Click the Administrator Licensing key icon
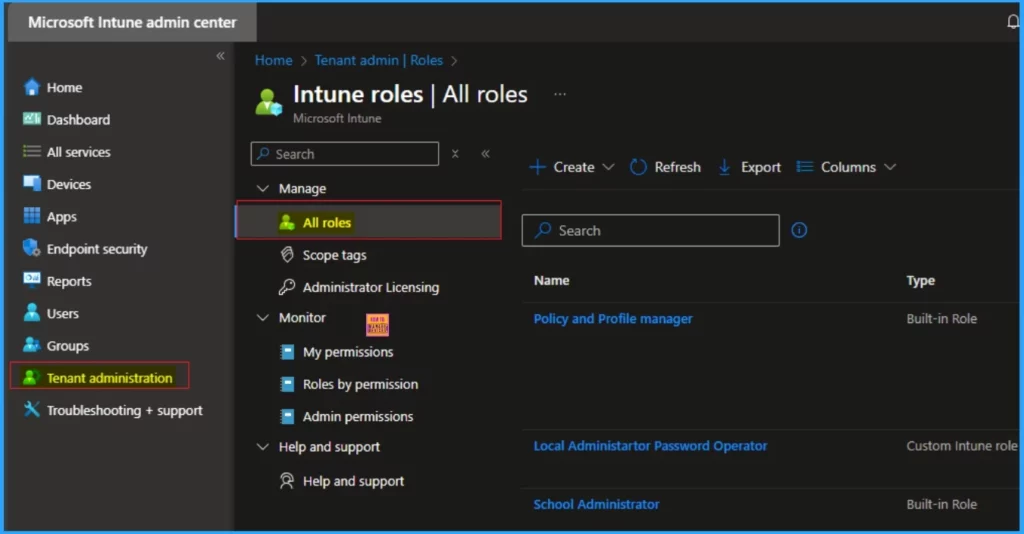This screenshot has width=1024, height=534. [x=287, y=287]
